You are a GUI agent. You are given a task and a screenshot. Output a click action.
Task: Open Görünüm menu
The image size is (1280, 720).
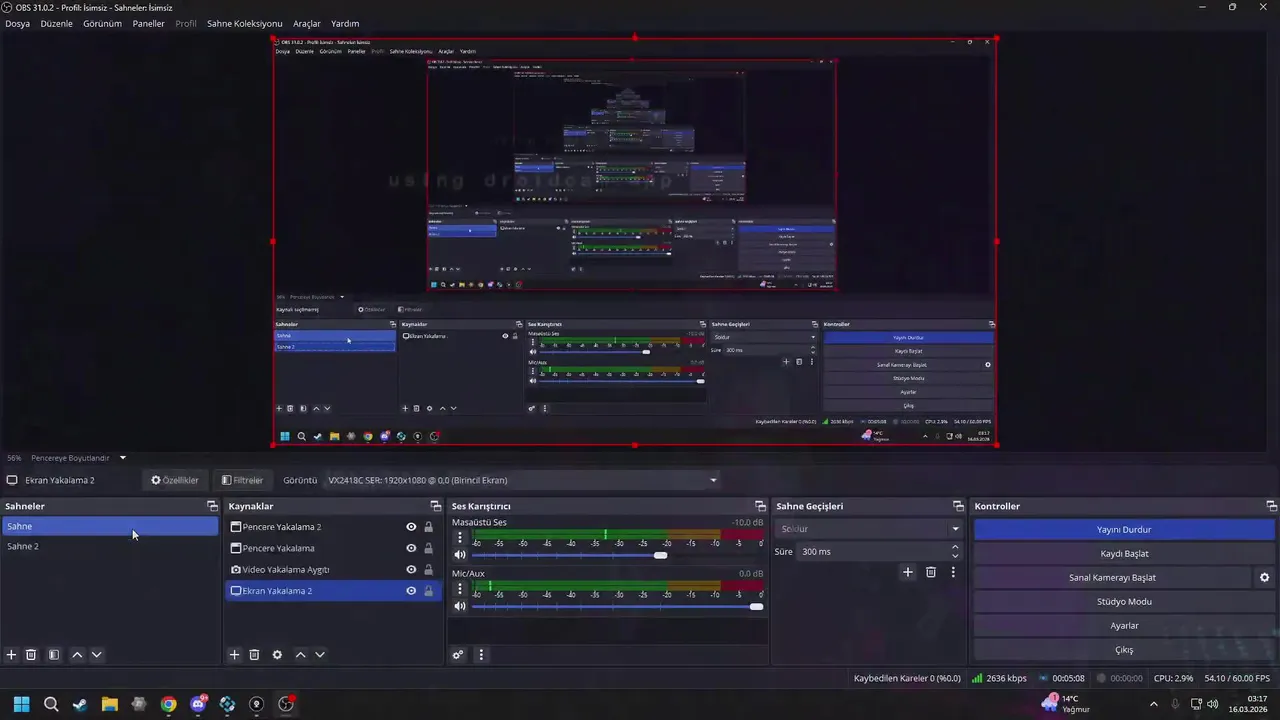pos(102,23)
